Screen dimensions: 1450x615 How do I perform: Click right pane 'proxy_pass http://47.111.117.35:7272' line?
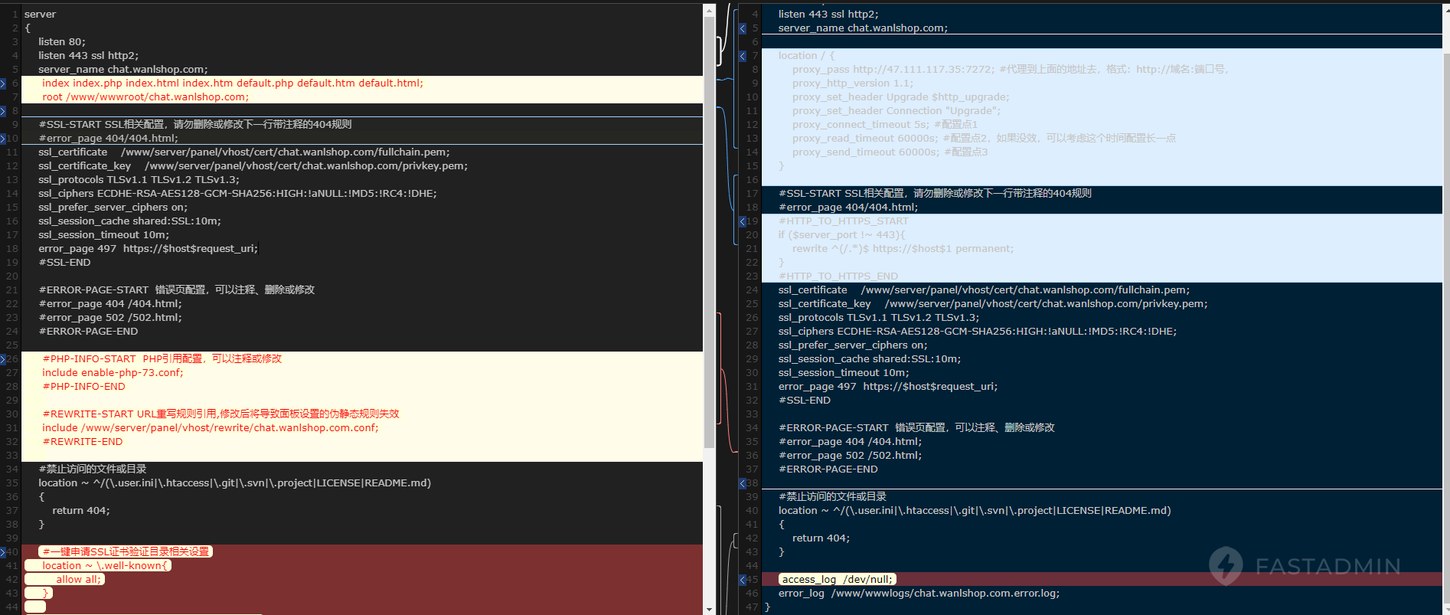click(x=1010, y=70)
